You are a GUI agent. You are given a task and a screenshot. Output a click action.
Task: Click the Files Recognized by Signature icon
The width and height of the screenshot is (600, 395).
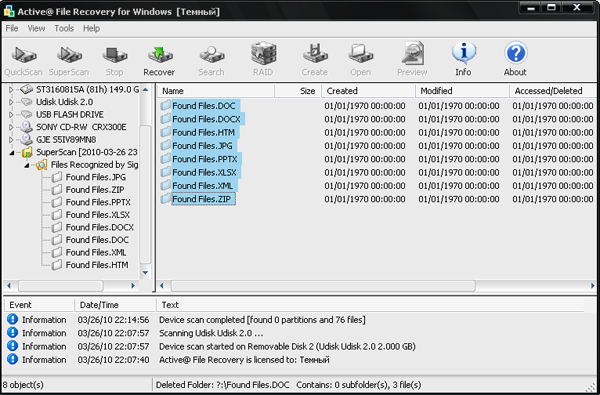point(42,165)
